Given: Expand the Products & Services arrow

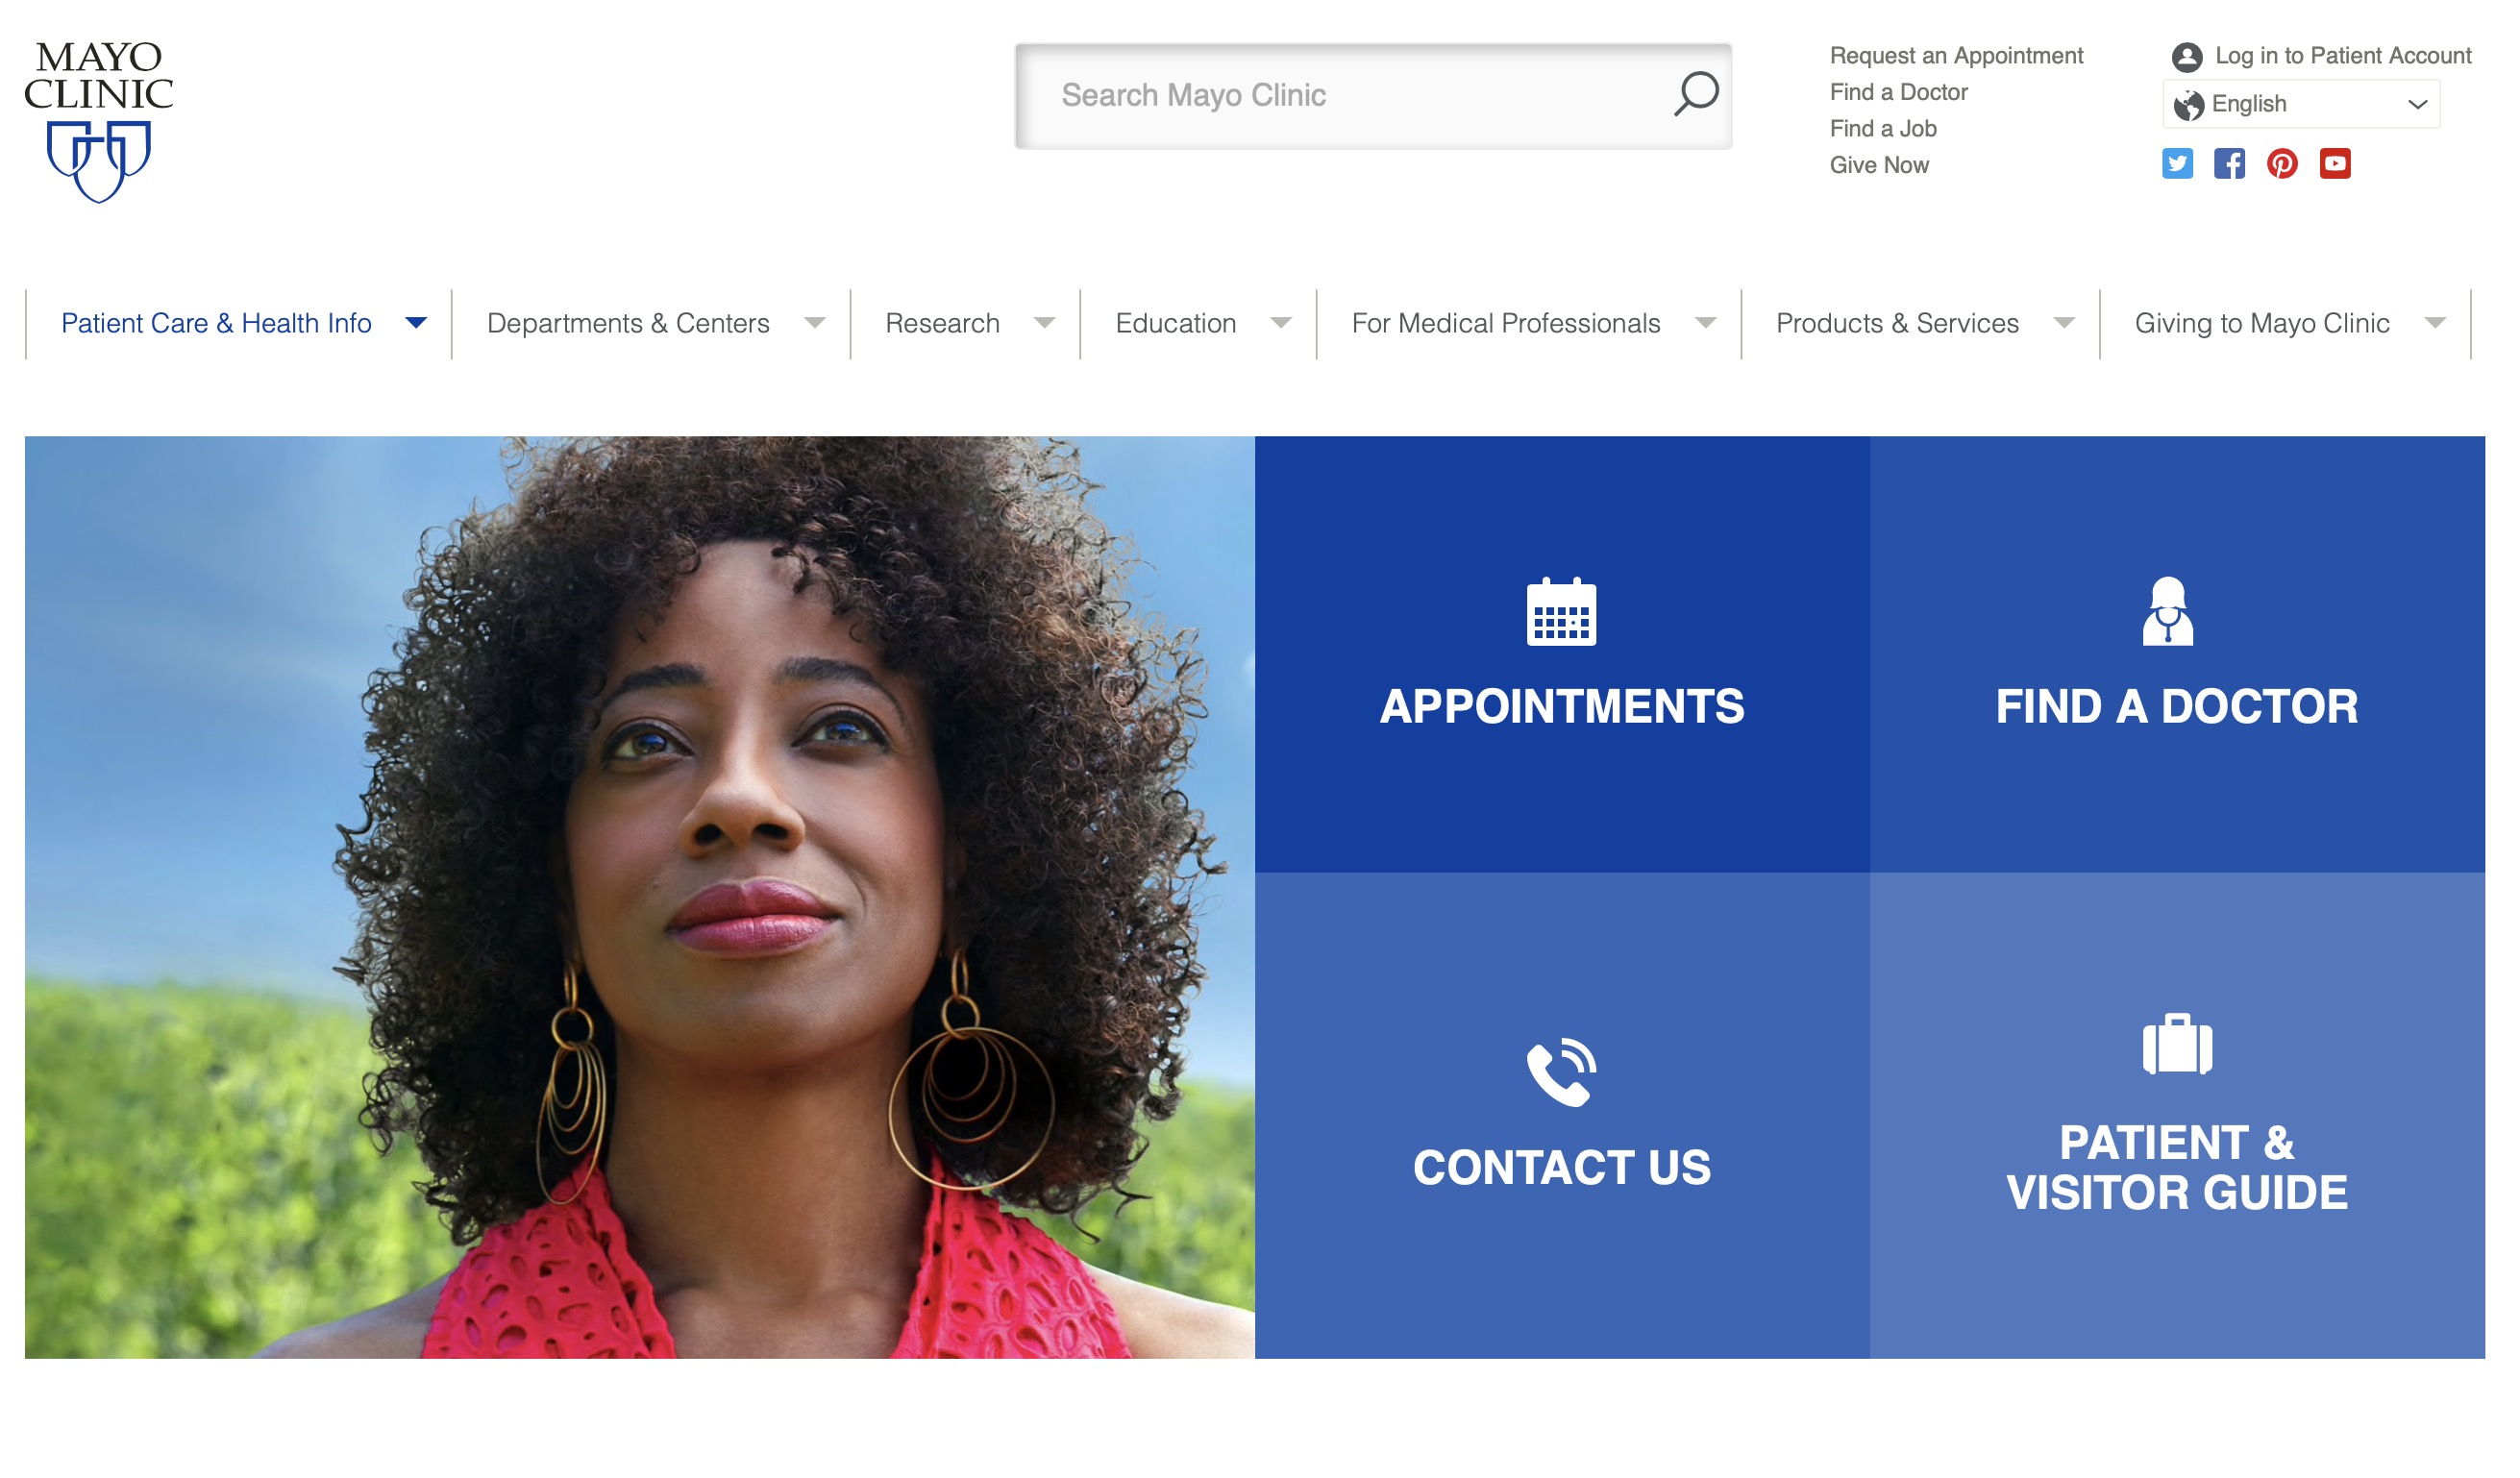Looking at the screenshot, I should (2064, 323).
